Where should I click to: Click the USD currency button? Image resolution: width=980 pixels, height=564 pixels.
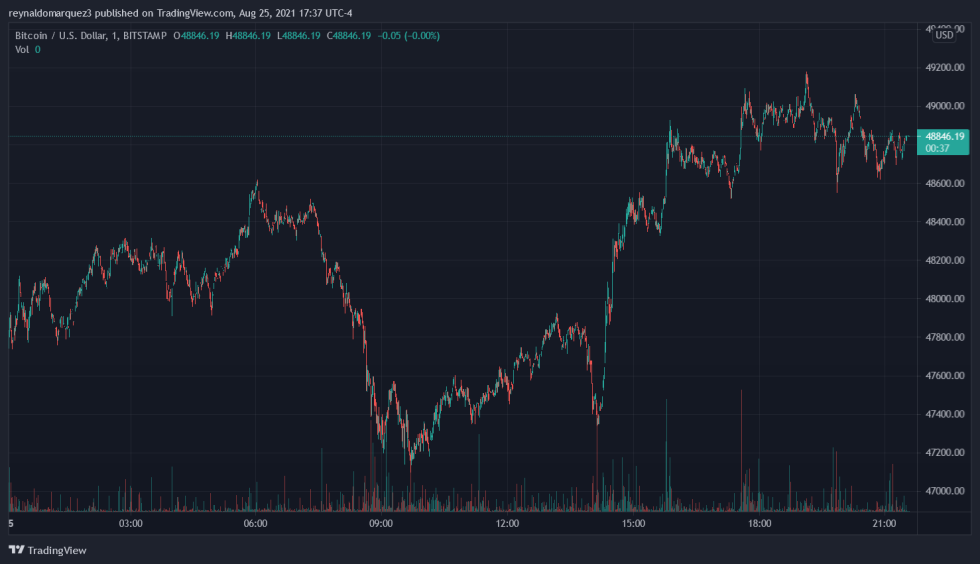(x=944, y=35)
